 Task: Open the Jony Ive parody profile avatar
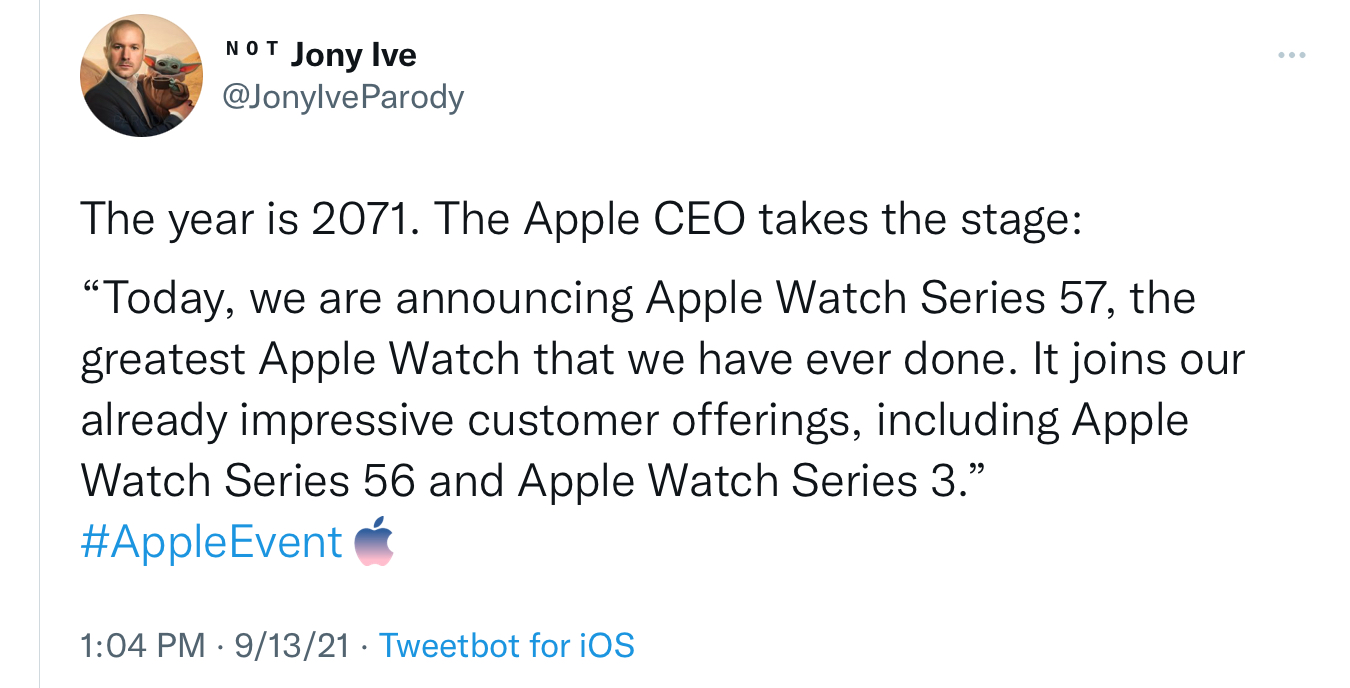pos(141,77)
